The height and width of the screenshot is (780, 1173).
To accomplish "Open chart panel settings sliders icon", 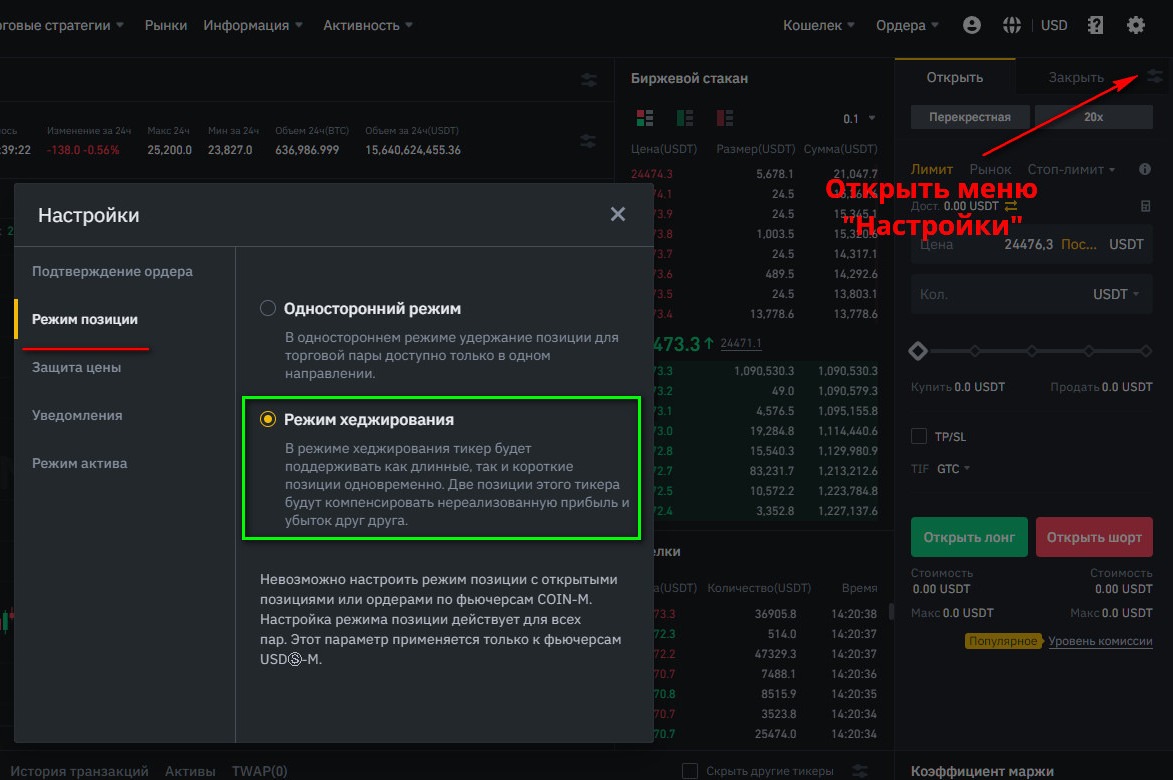I will click(x=589, y=80).
